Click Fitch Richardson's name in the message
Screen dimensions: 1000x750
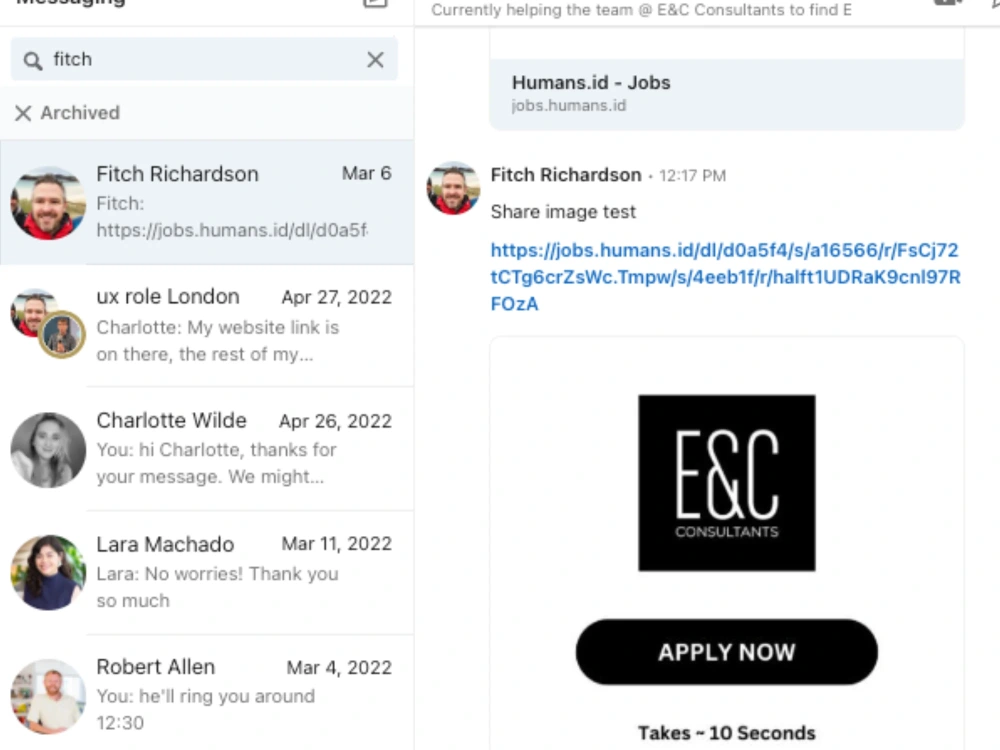(x=566, y=175)
